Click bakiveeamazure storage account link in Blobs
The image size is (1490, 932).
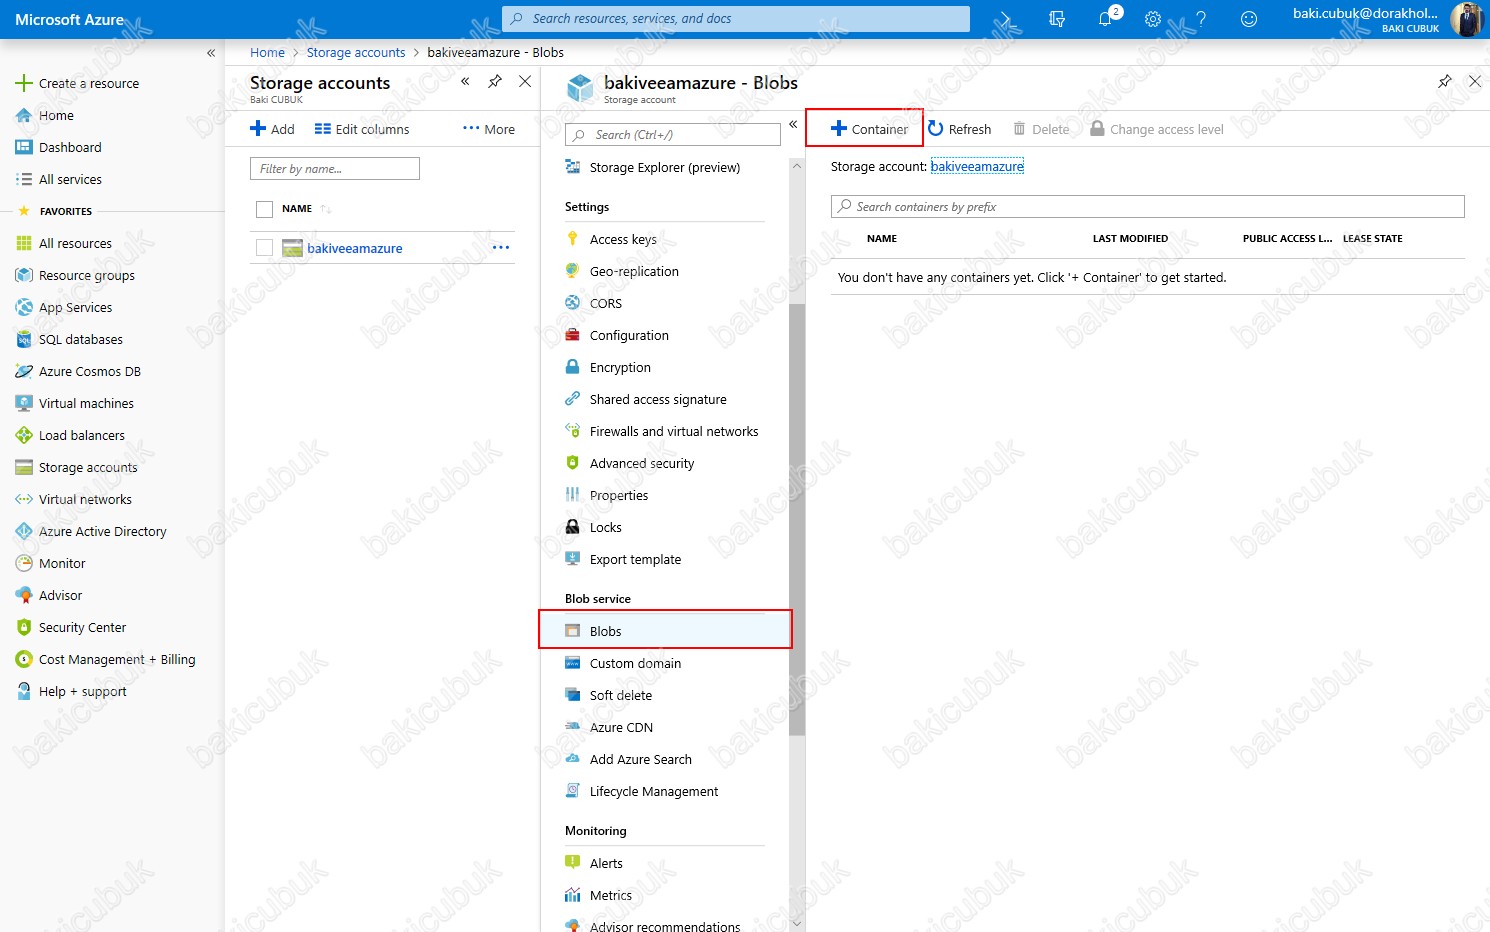point(977,166)
